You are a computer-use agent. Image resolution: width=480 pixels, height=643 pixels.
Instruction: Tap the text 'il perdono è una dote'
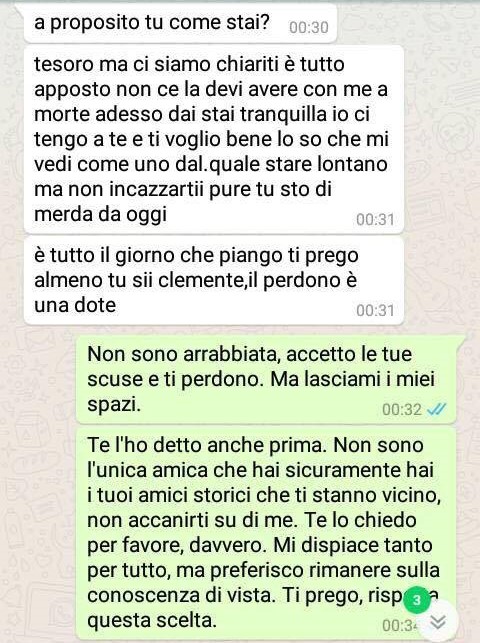click(x=196, y=293)
